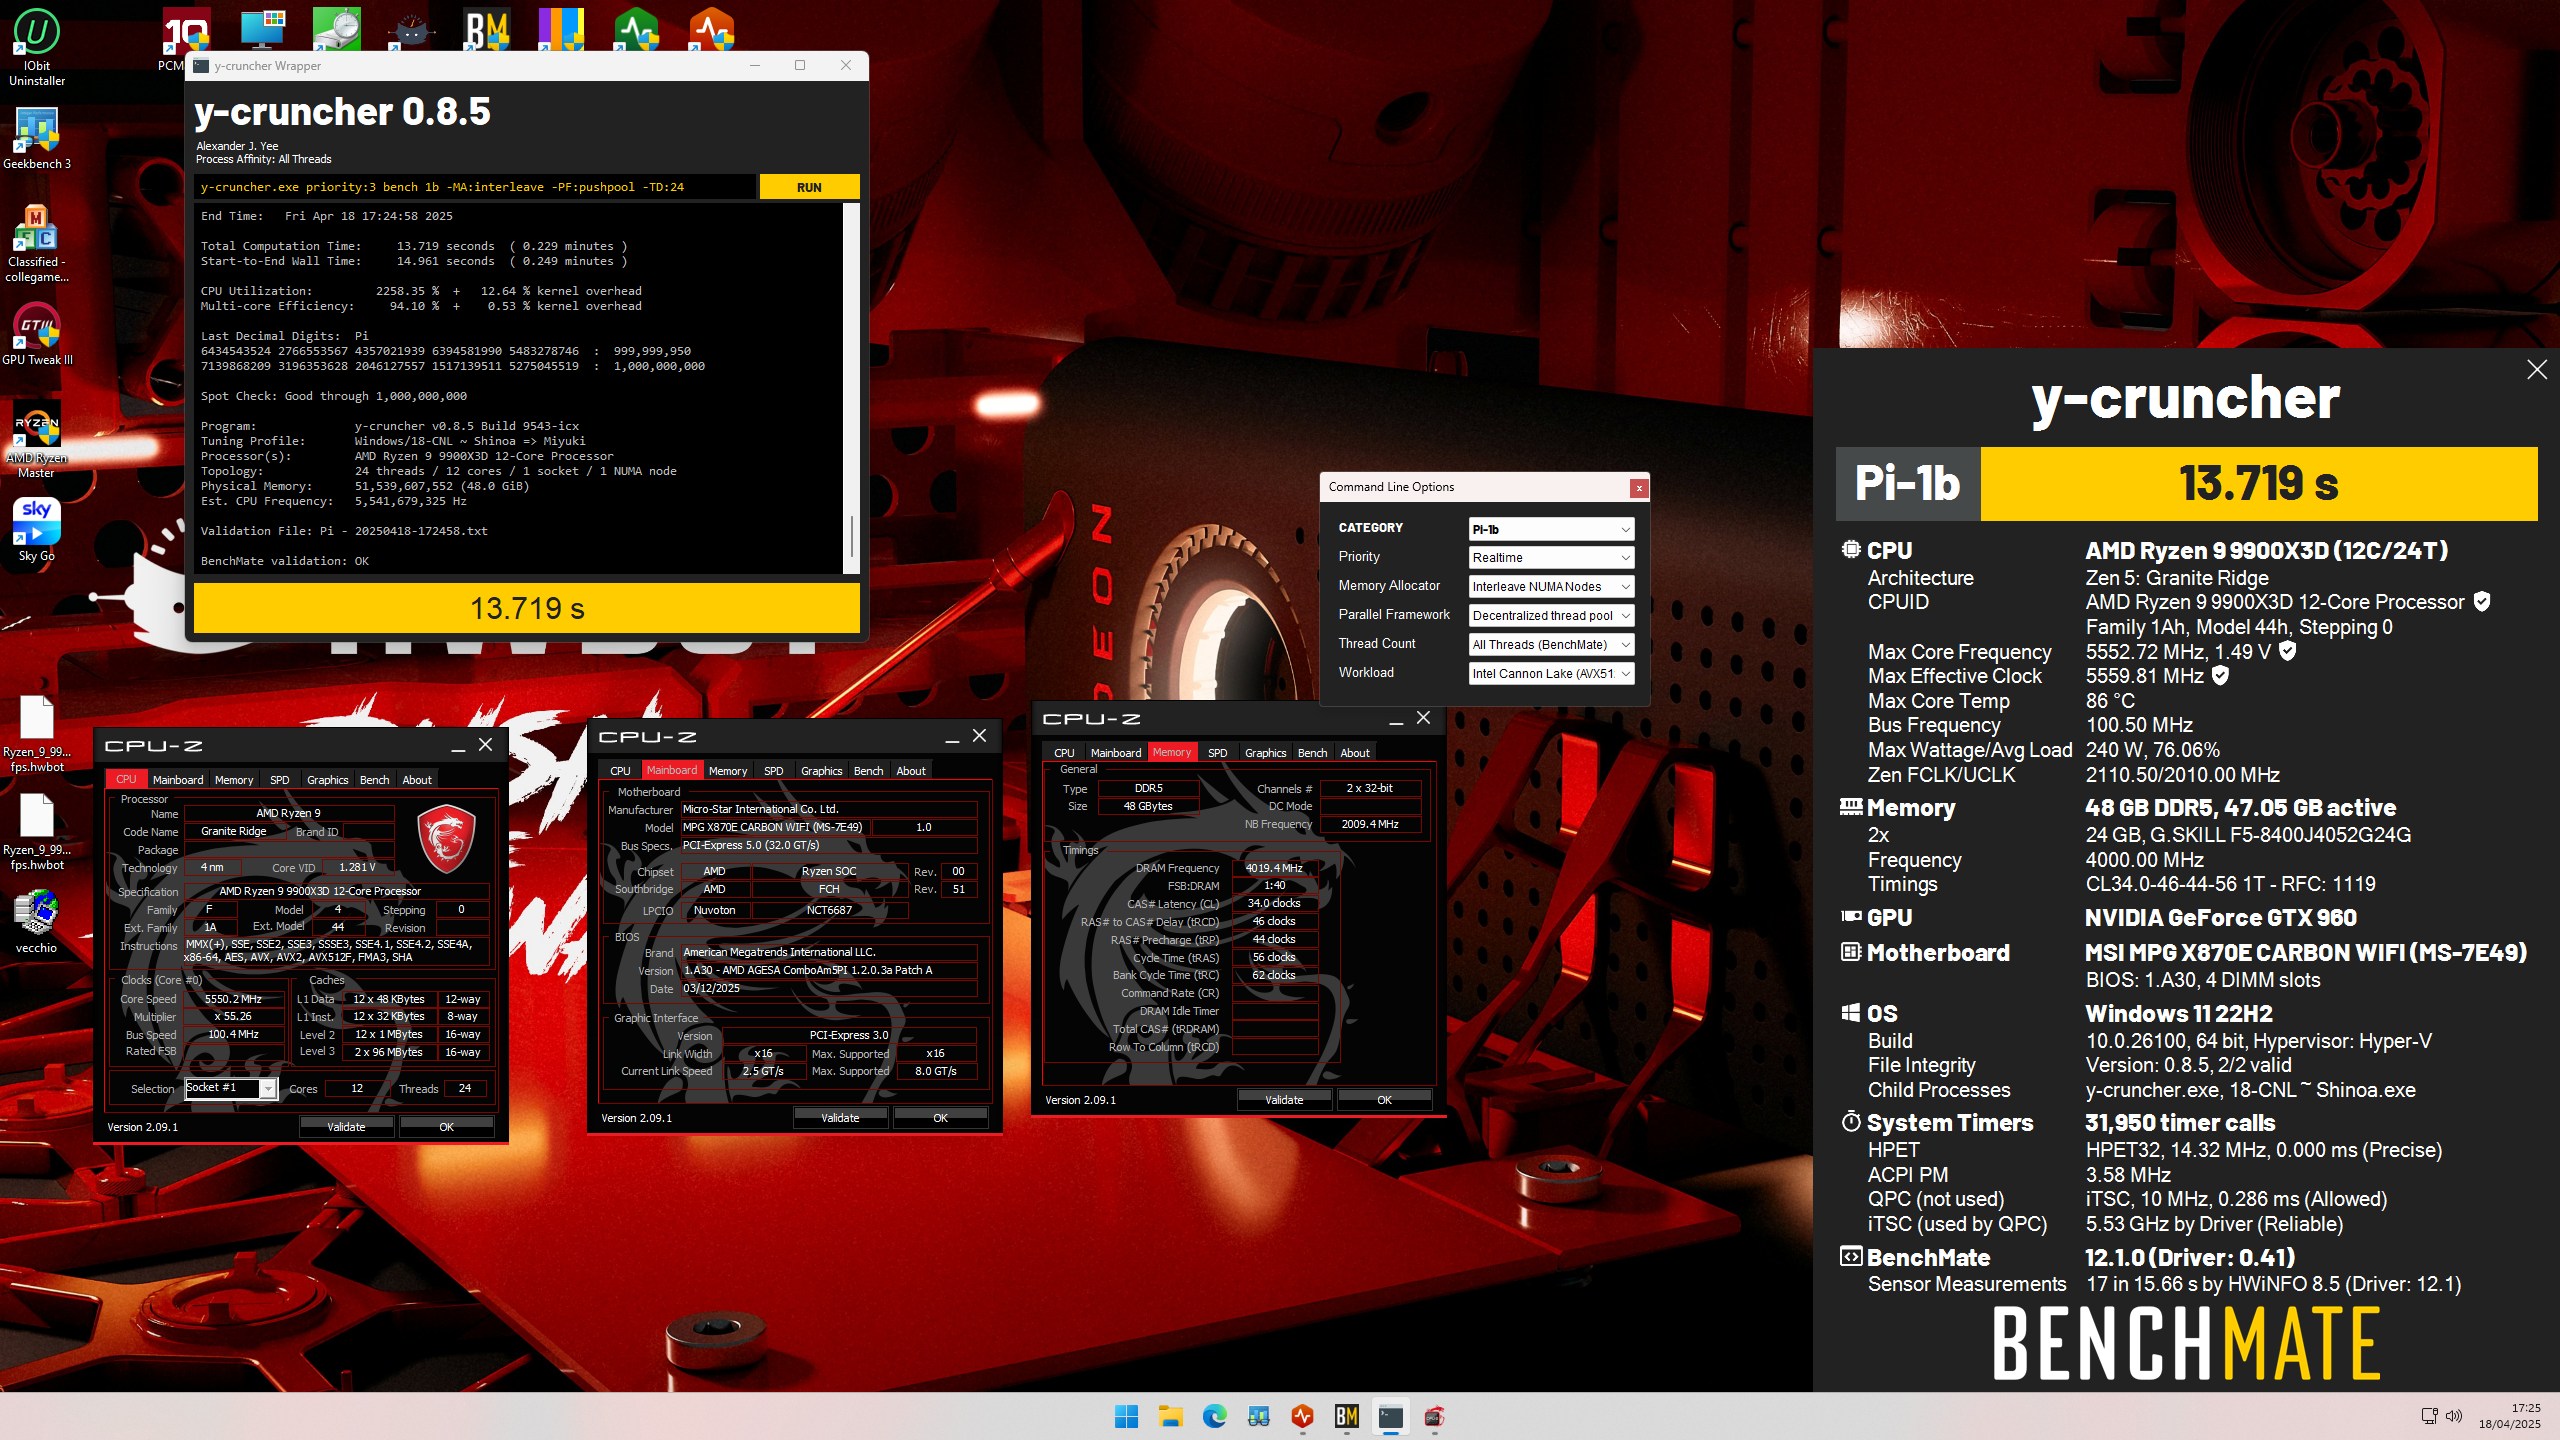Click OK in the CPU-Z mainboard window
This screenshot has width=2560, height=1440.
coord(940,1118)
